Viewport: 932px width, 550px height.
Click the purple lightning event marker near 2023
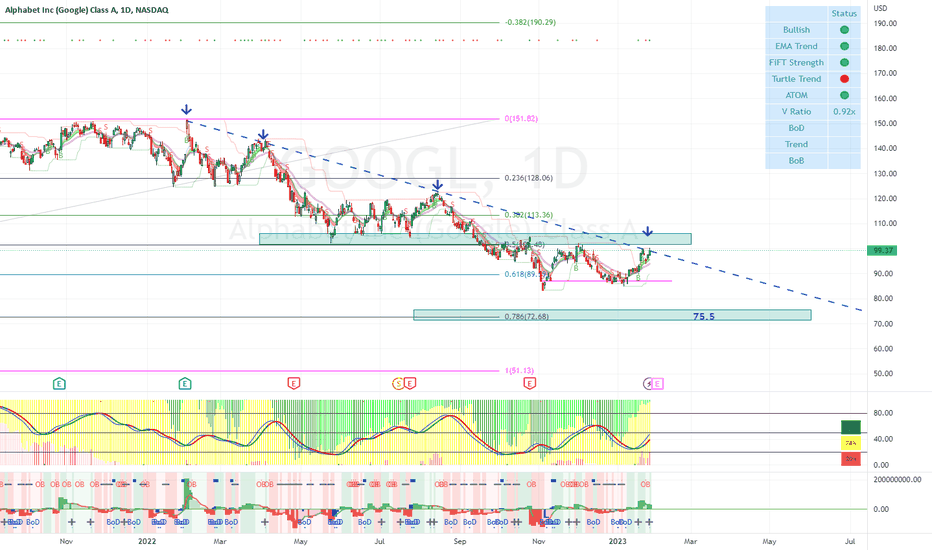[648, 384]
